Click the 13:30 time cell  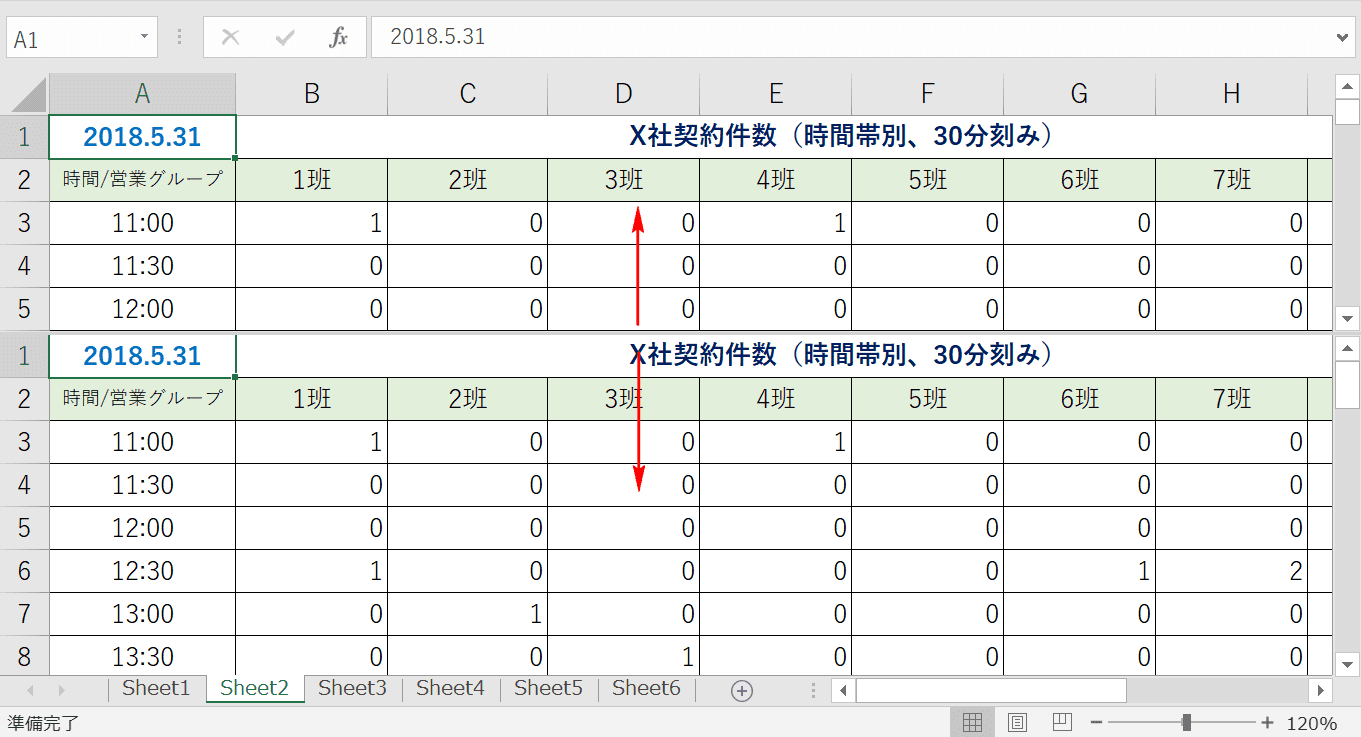tap(143, 657)
